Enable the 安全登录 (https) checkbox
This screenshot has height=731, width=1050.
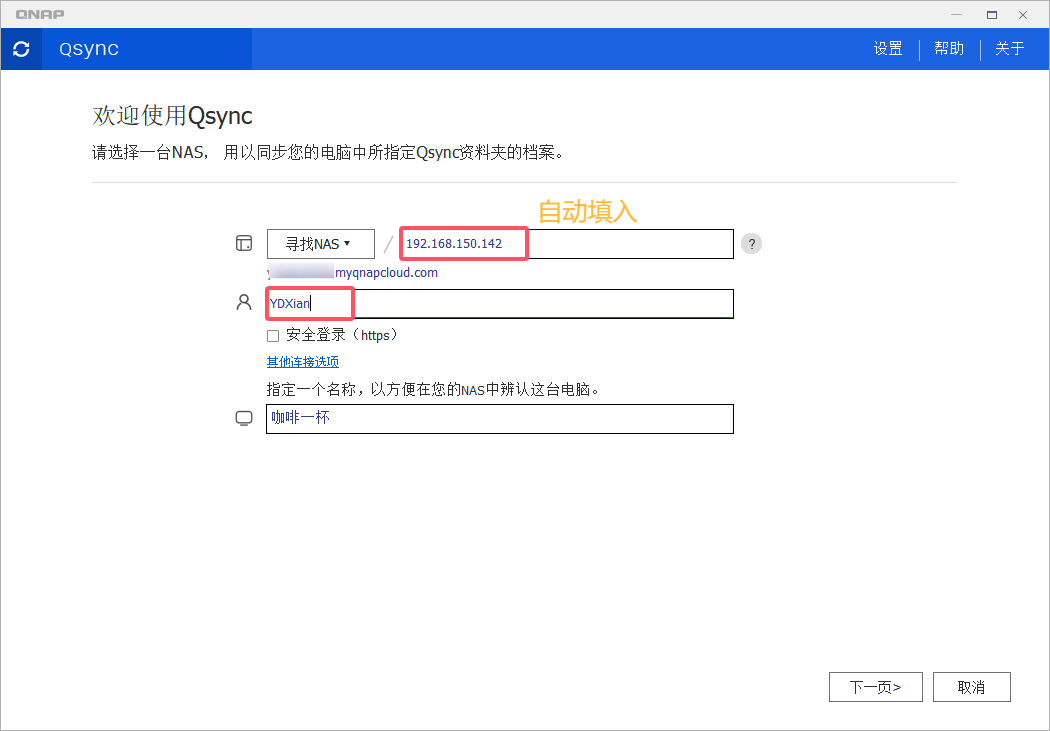coord(273,336)
